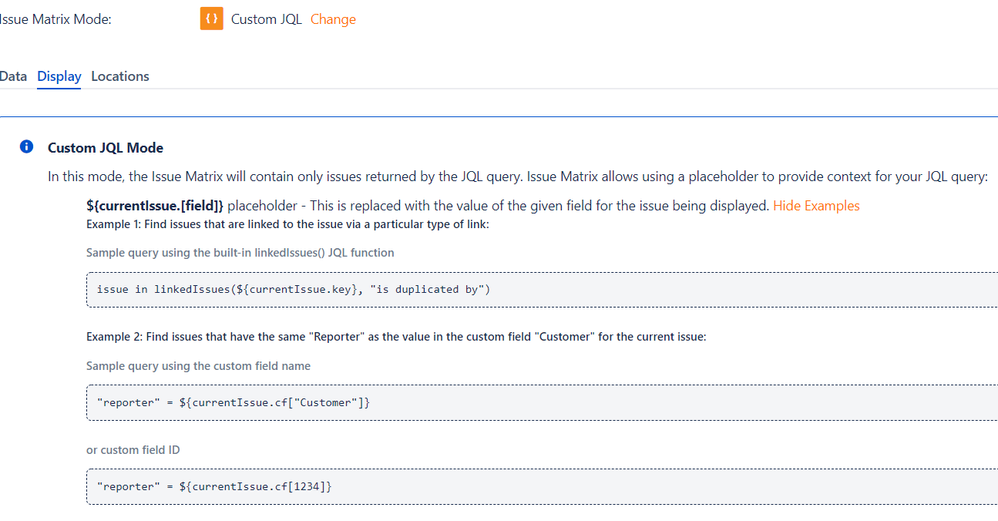Click the Example 2 heading text
Screen dimensions: 998x521
pos(396,337)
